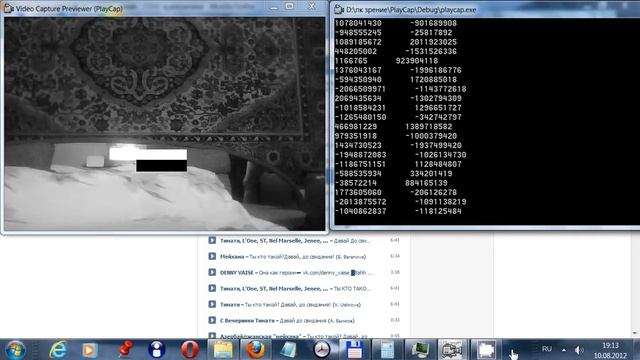Play the Тимати, L'One track ending ТЫ КТО ТАКО
The width and height of the screenshot is (640, 360).
[212, 288]
